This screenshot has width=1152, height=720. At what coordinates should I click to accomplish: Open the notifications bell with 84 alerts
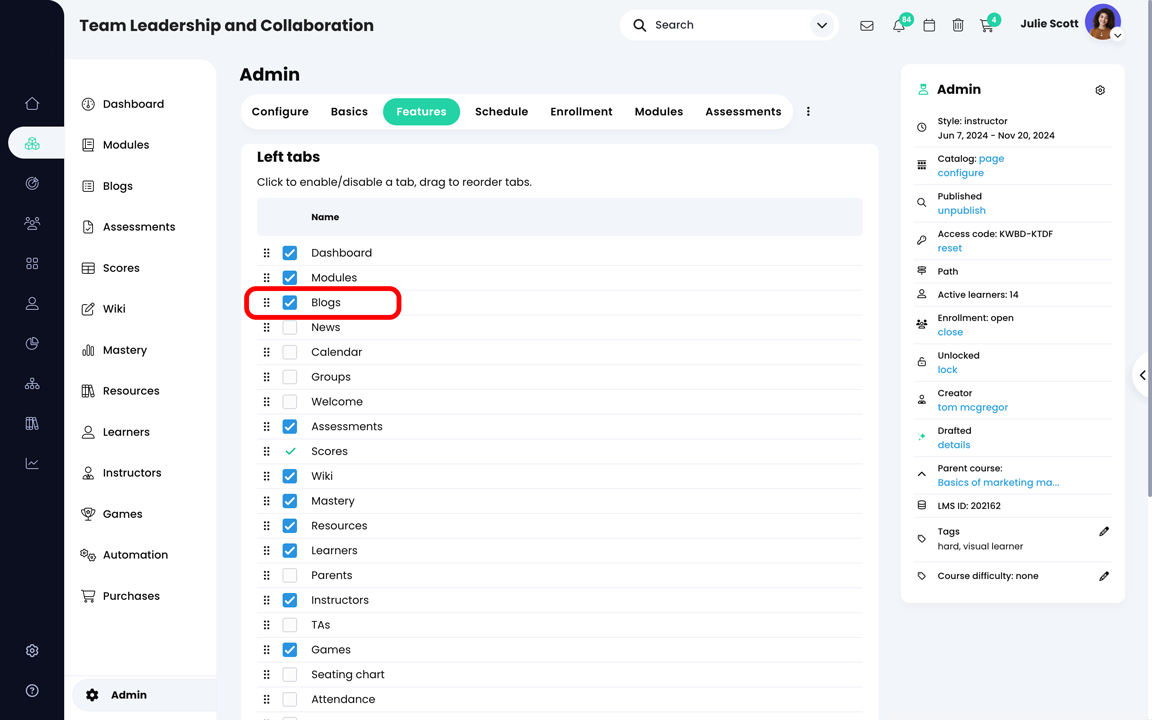tap(898, 25)
